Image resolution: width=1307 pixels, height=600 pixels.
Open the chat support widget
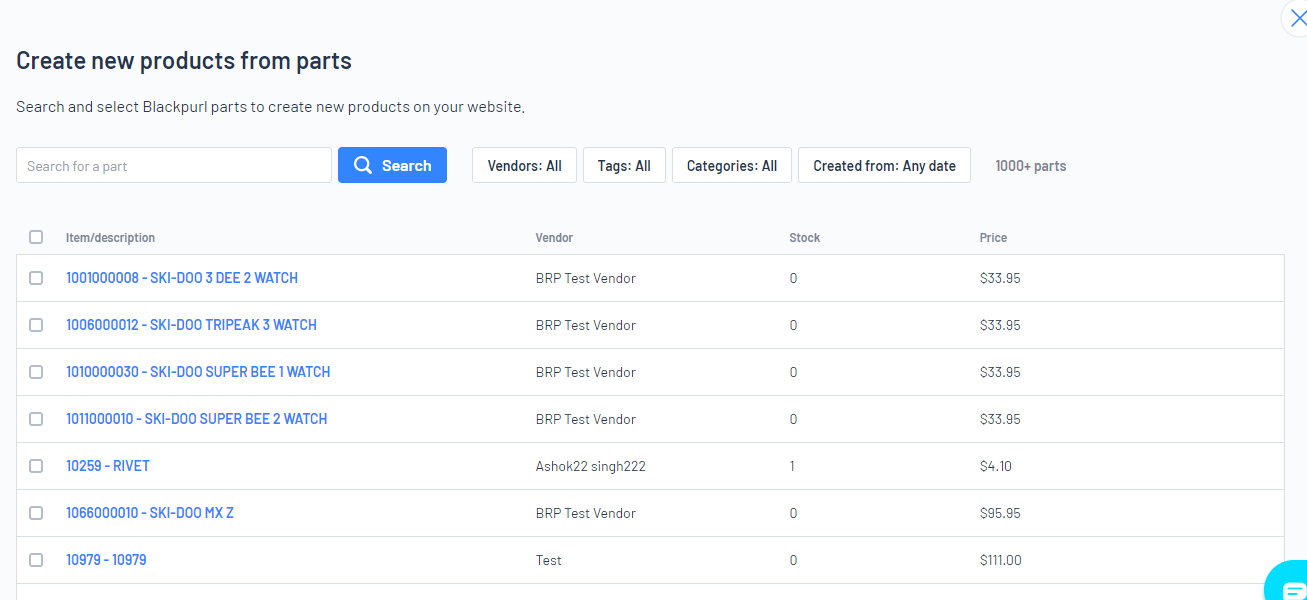(1290, 585)
